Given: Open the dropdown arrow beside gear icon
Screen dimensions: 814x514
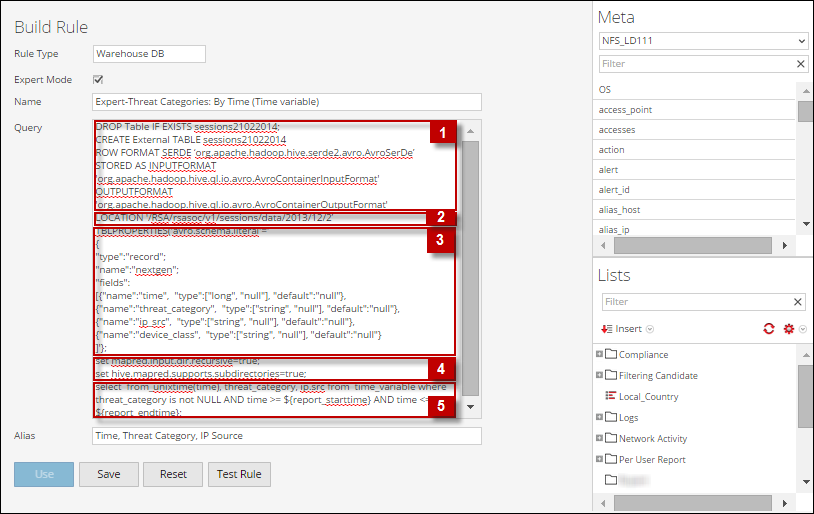Looking at the screenshot, I should point(803,329).
